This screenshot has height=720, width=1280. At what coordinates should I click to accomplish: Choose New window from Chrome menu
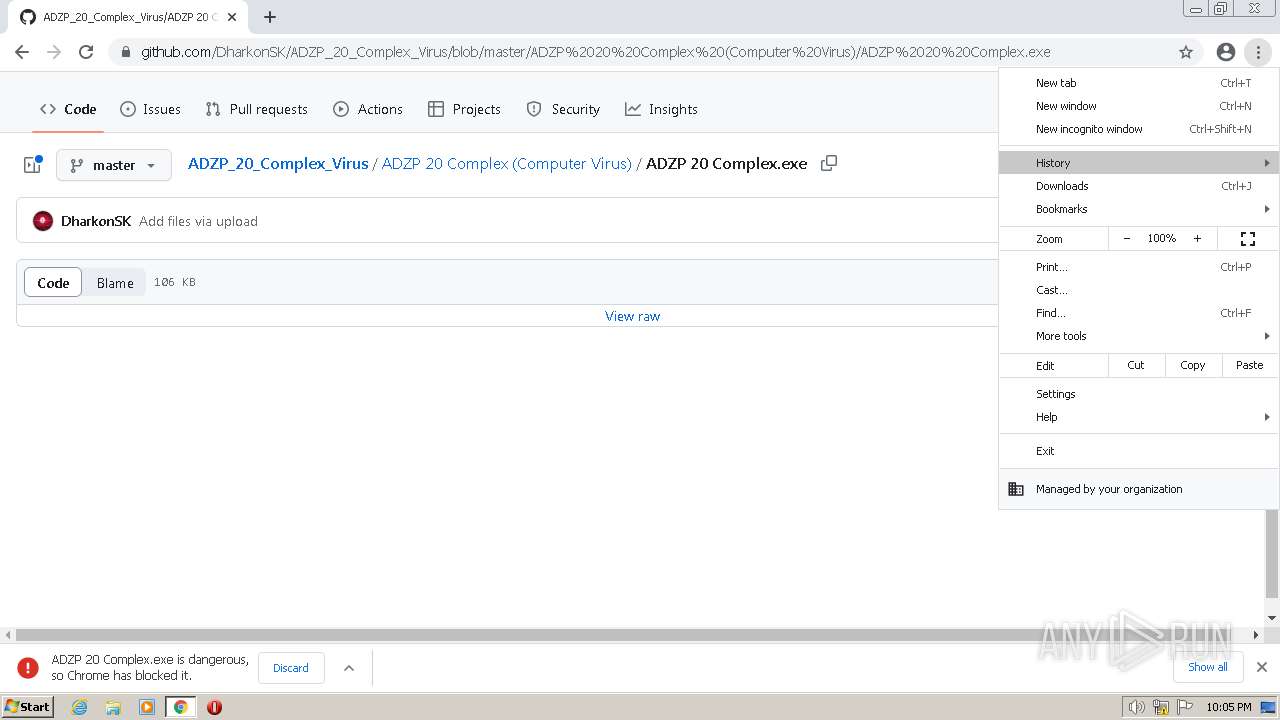coord(1139,106)
